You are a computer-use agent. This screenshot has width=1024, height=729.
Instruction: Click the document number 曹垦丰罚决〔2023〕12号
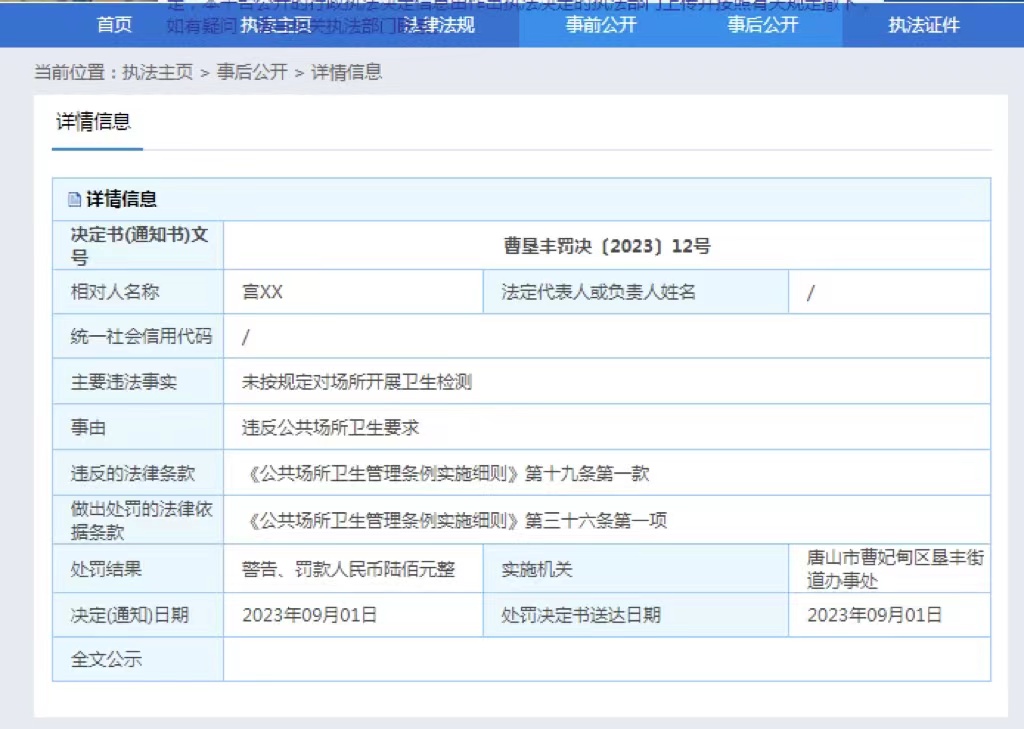pos(607,246)
